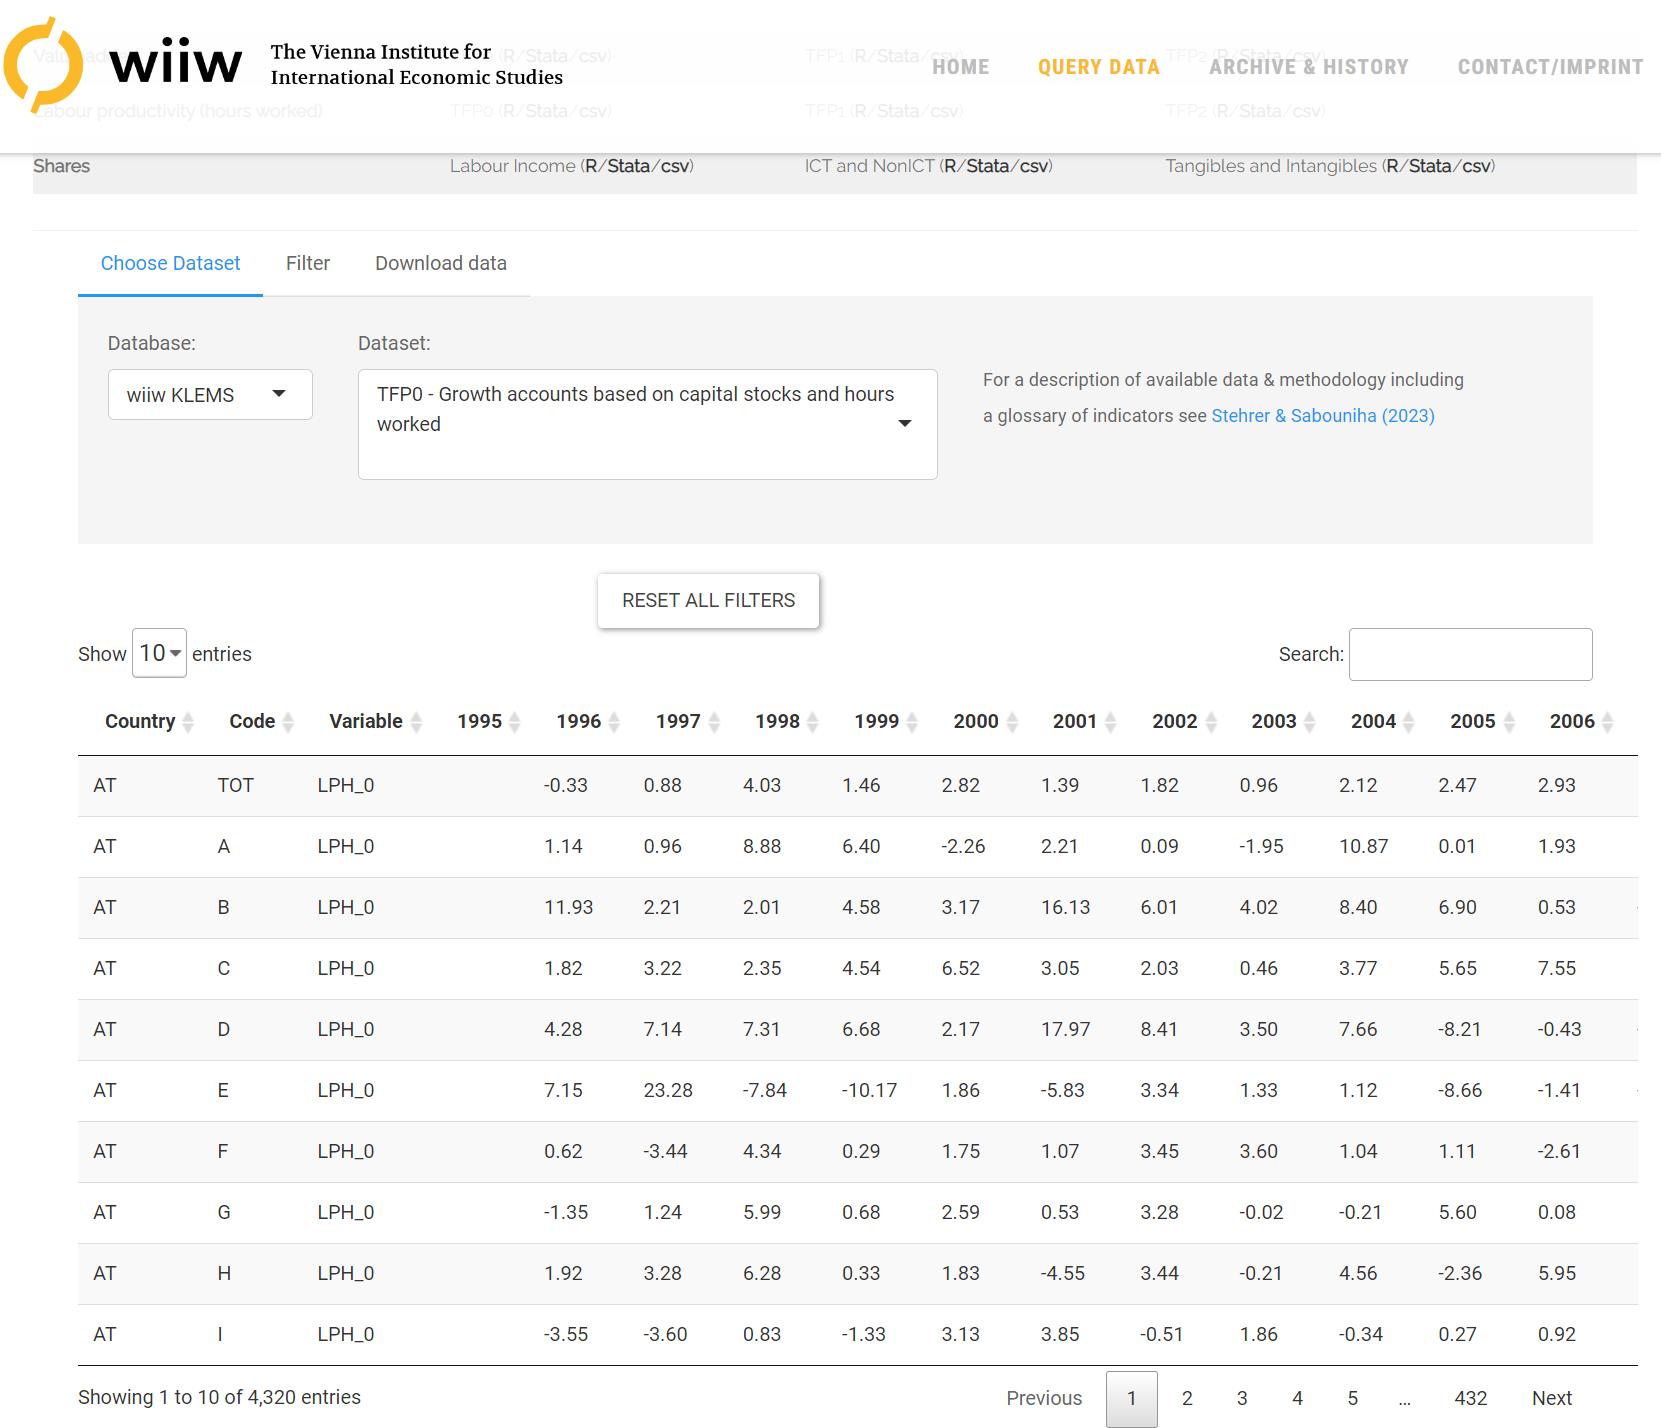Sort by Variable column sort icon

pyautogui.click(x=417, y=722)
